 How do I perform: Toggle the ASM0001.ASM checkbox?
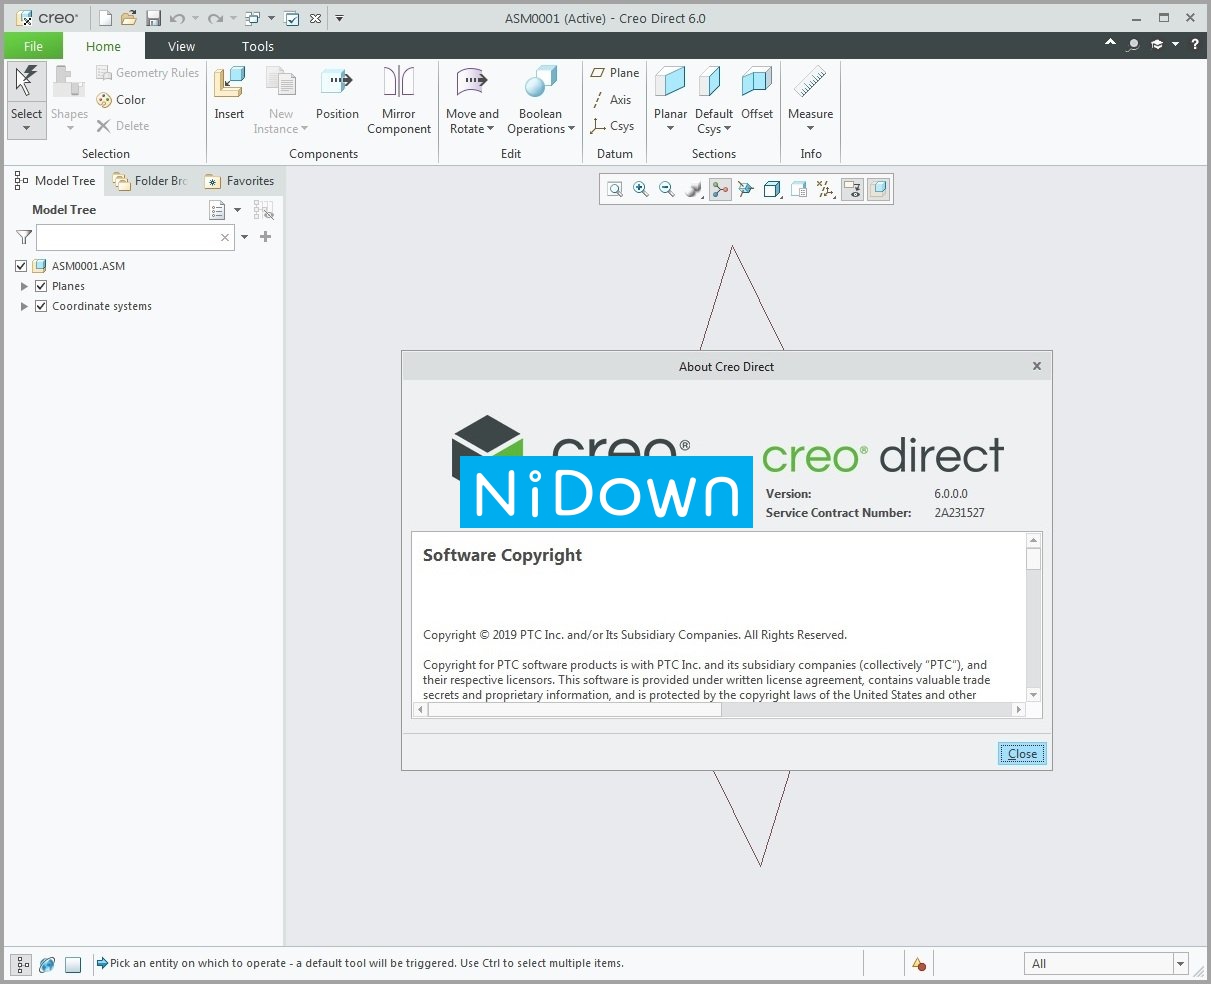[21, 266]
